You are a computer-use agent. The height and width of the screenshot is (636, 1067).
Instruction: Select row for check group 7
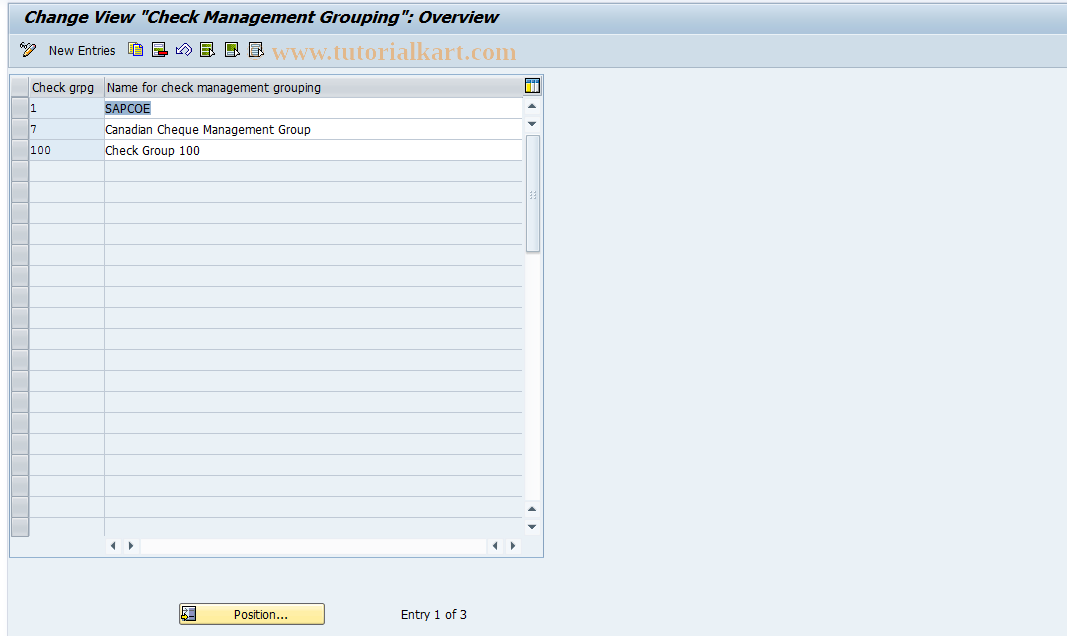click(20, 129)
